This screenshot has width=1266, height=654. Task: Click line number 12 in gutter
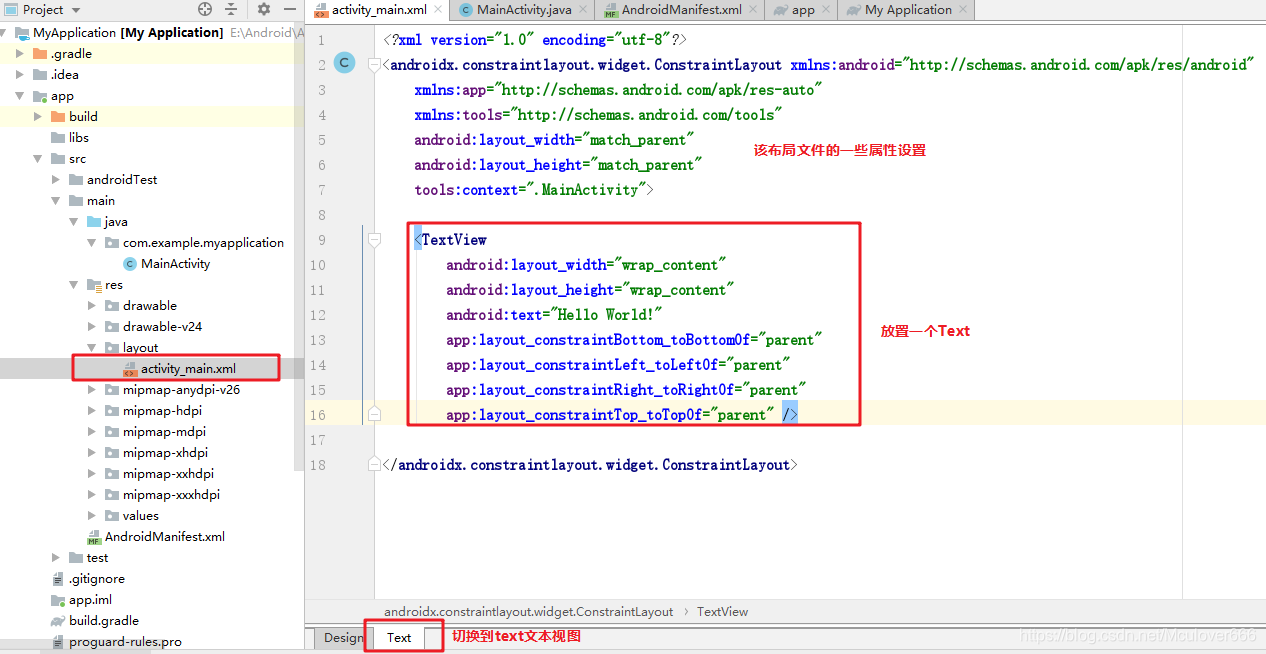pos(317,315)
